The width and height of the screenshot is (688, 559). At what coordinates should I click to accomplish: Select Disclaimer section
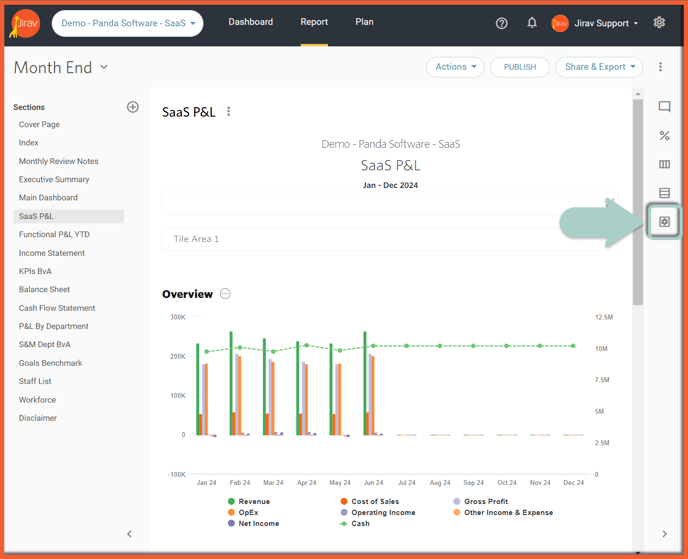(x=38, y=418)
